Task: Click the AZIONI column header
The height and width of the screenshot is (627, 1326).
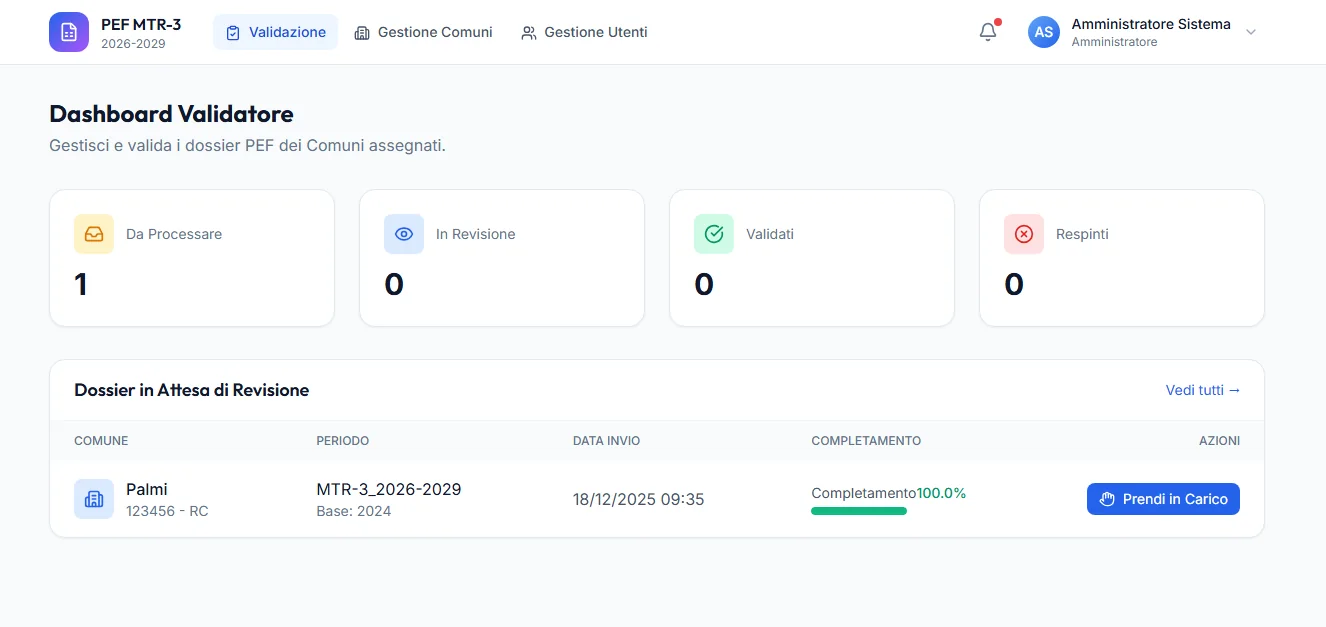Action: (x=1220, y=441)
